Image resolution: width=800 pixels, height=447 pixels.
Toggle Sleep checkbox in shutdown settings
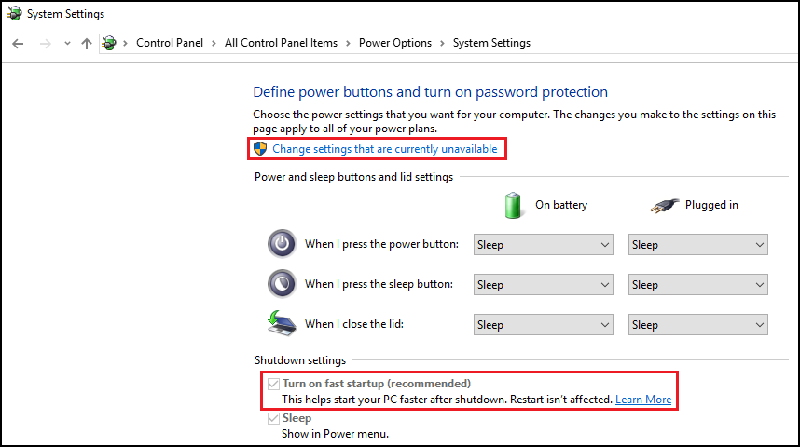273,418
